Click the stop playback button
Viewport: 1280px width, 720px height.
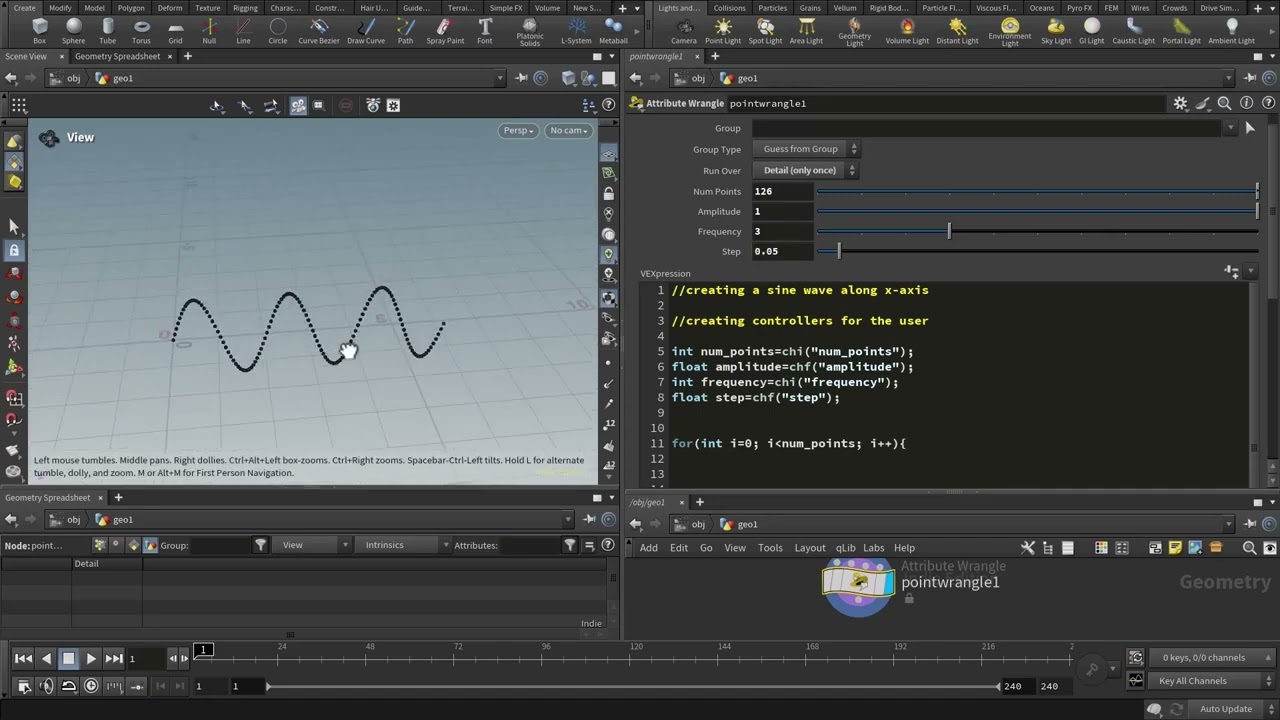tap(68, 658)
